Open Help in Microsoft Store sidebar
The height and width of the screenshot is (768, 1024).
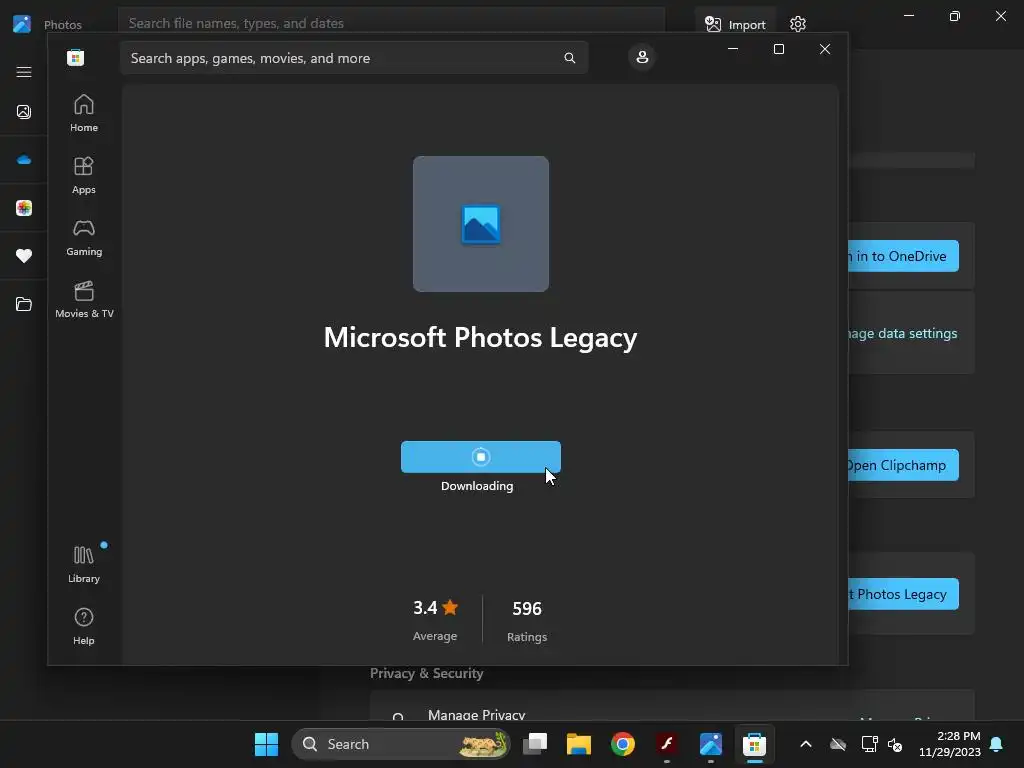pyautogui.click(x=84, y=626)
